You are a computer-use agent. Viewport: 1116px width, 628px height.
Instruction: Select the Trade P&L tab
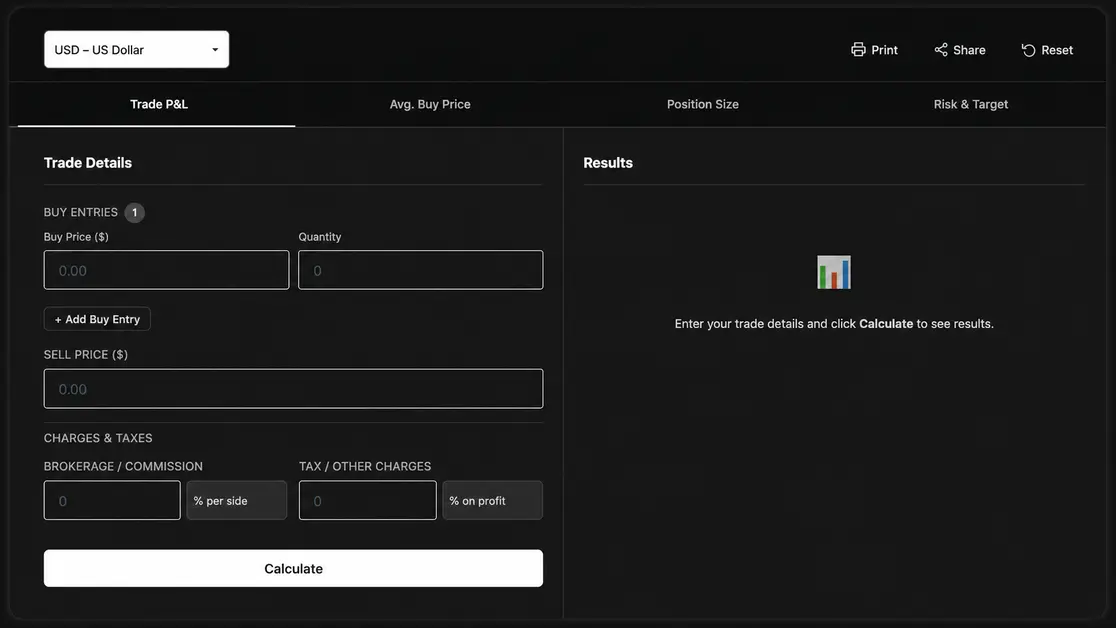click(x=158, y=105)
